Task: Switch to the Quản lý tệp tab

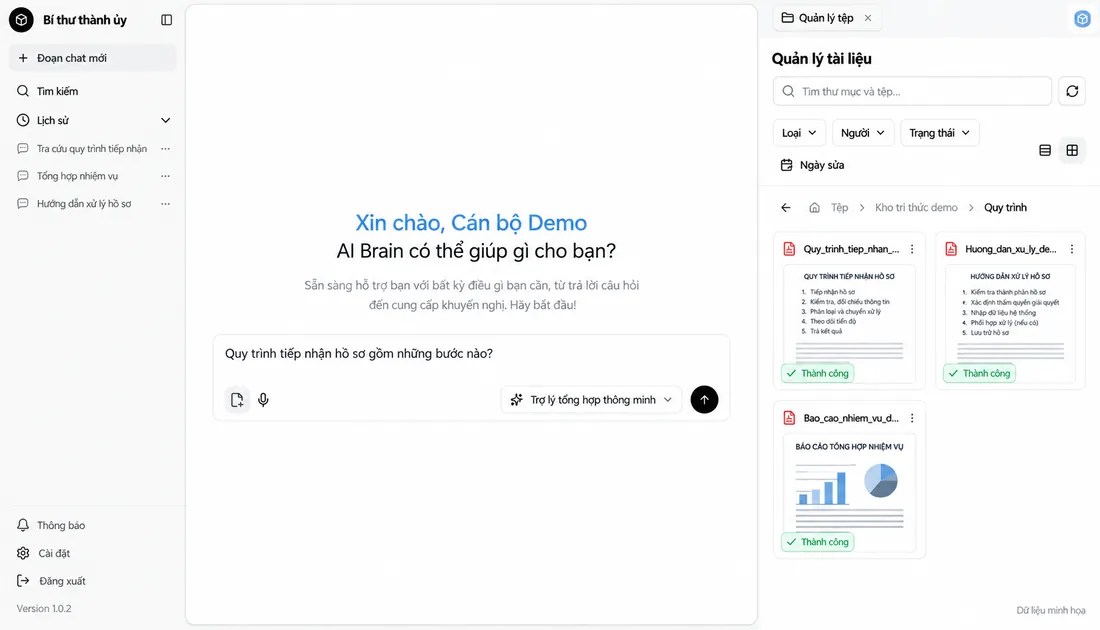Action: point(818,18)
